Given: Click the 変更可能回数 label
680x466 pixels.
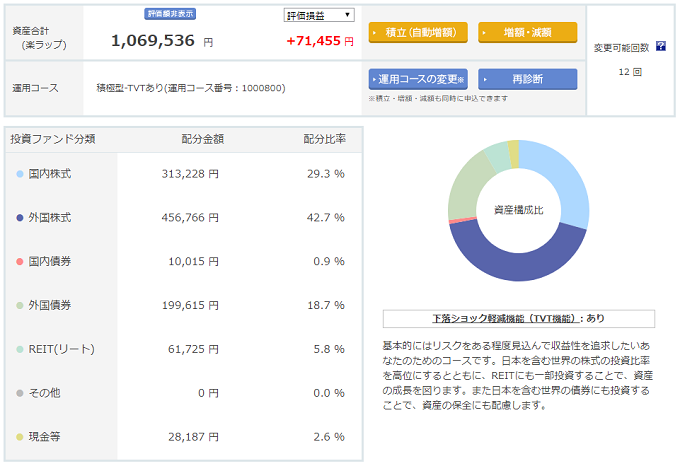Looking at the screenshot, I should click(621, 48).
